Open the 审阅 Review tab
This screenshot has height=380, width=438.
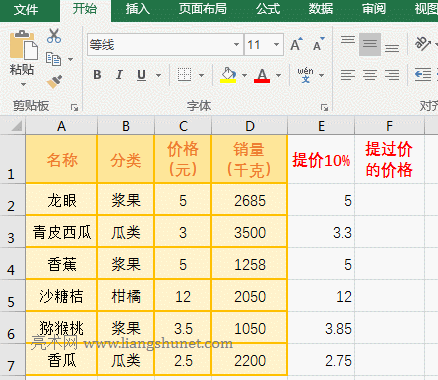374,9
